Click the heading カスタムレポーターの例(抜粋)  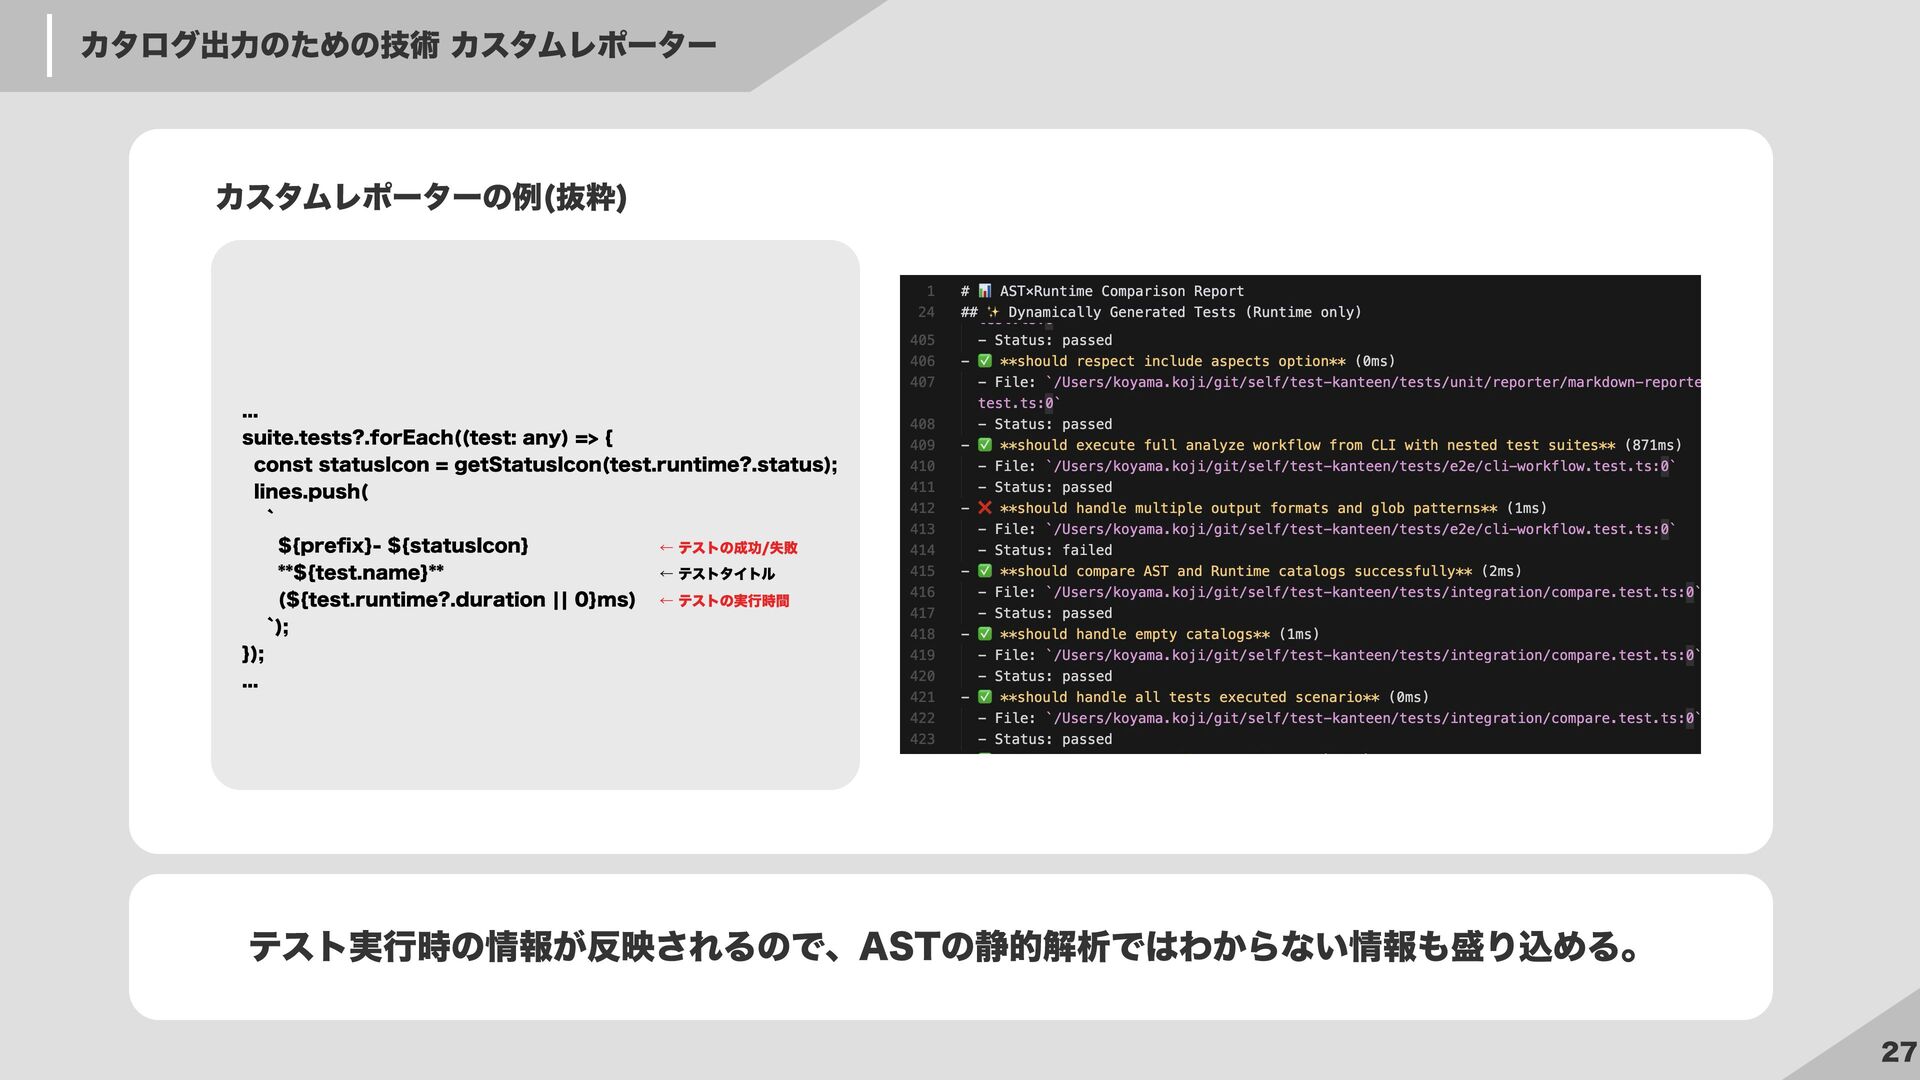coord(421,197)
